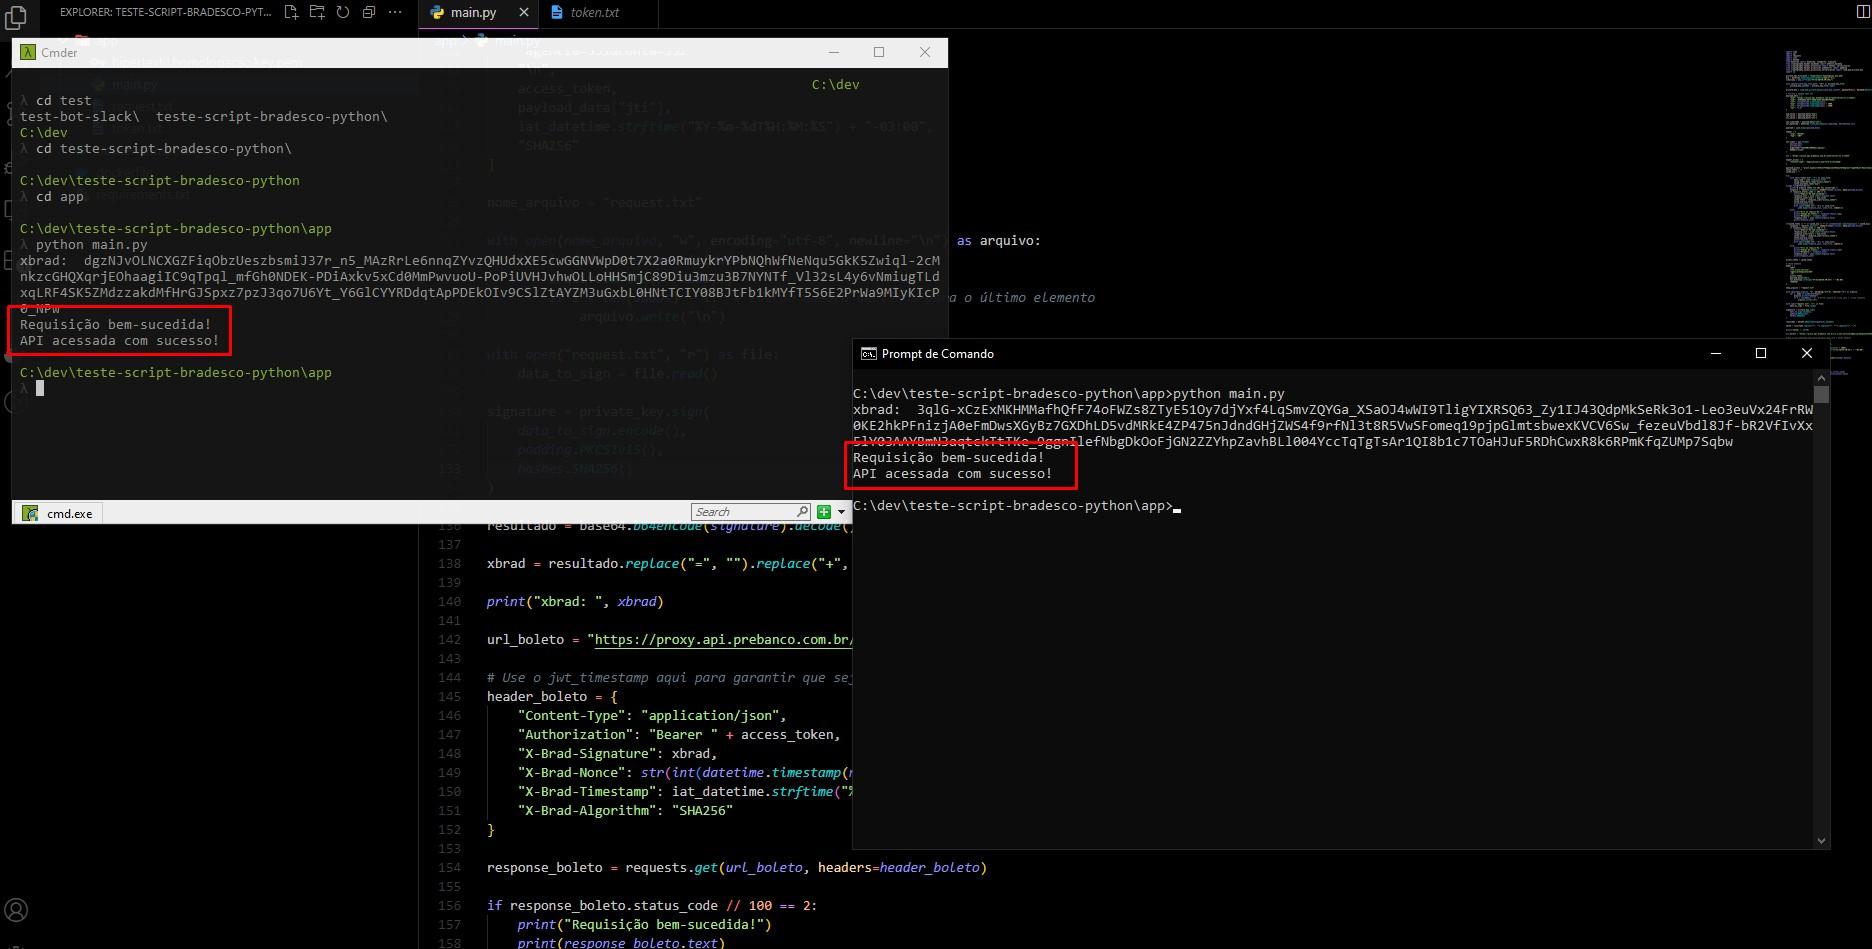Click the magnifier icon in Cmder search box
This screenshot has width=1872, height=949.
pyautogui.click(x=802, y=512)
